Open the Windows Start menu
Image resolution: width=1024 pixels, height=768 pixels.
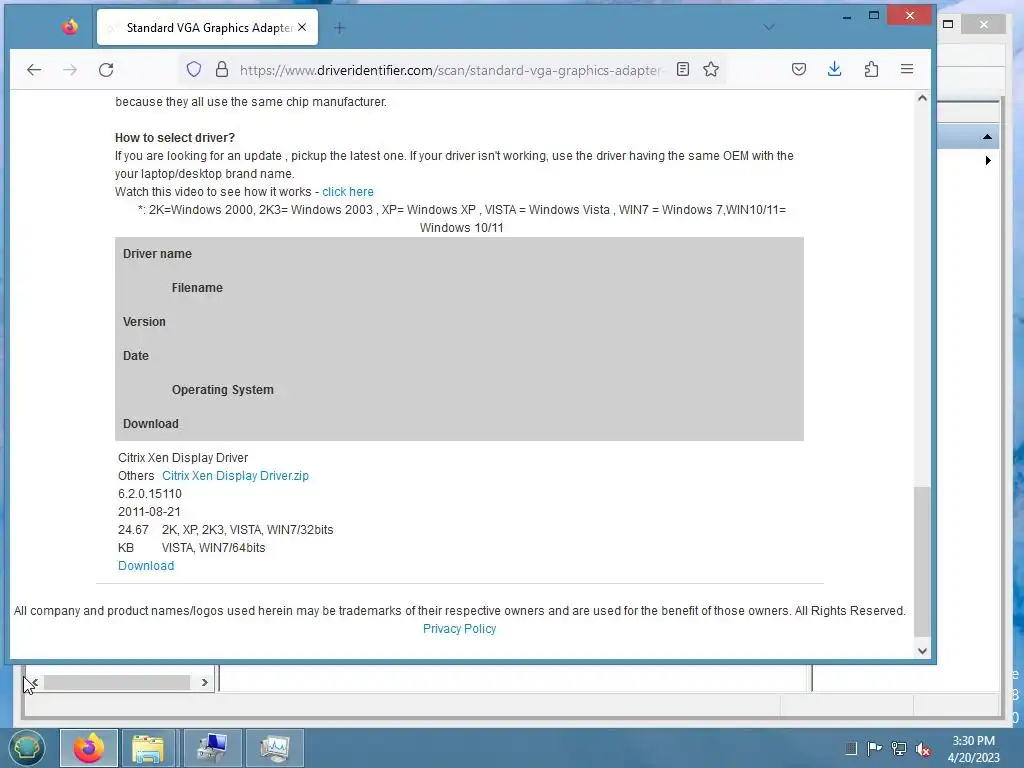click(26, 747)
